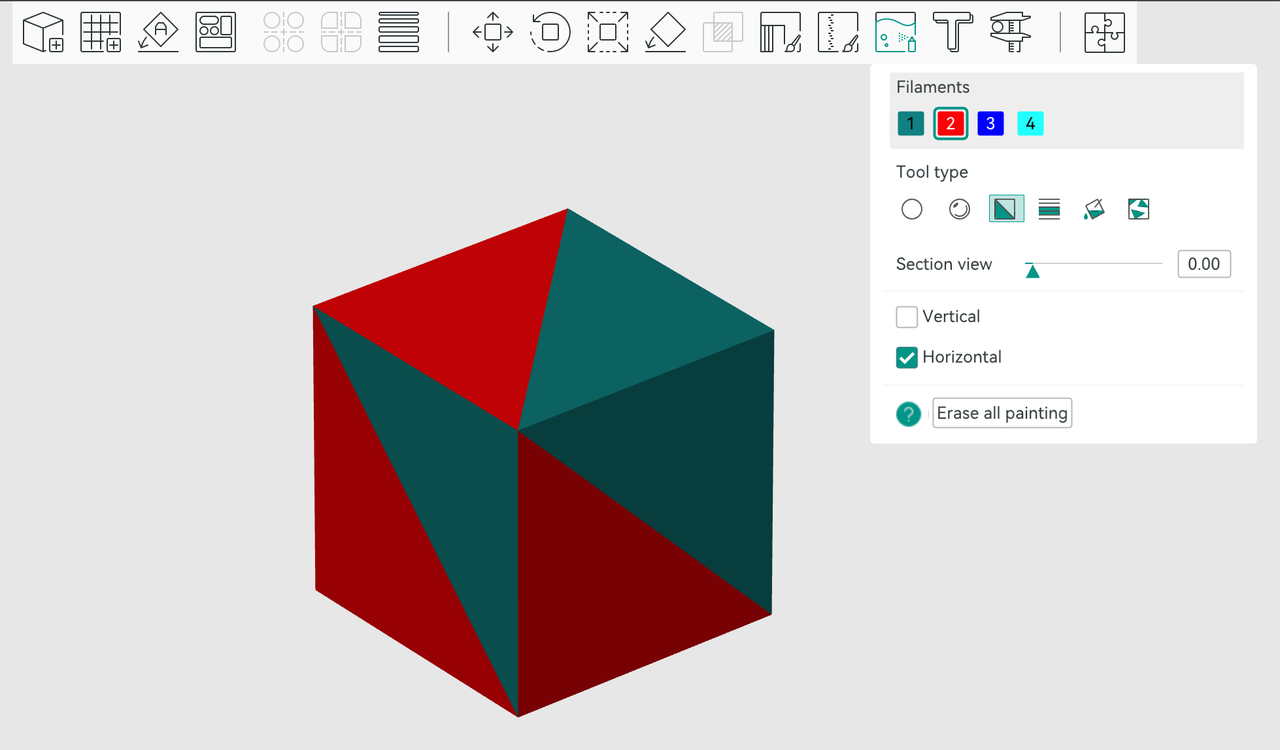1280x750 pixels.
Task: Select the Scale tool
Action: click(x=608, y=32)
